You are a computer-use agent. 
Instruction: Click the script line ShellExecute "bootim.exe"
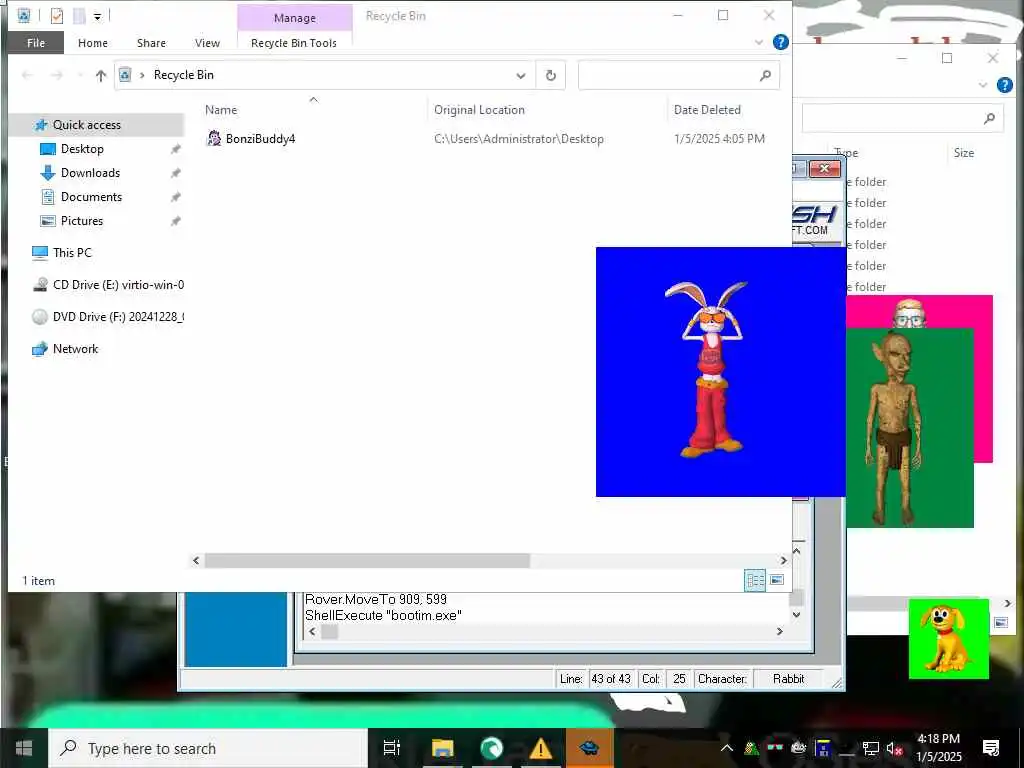(383, 615)
